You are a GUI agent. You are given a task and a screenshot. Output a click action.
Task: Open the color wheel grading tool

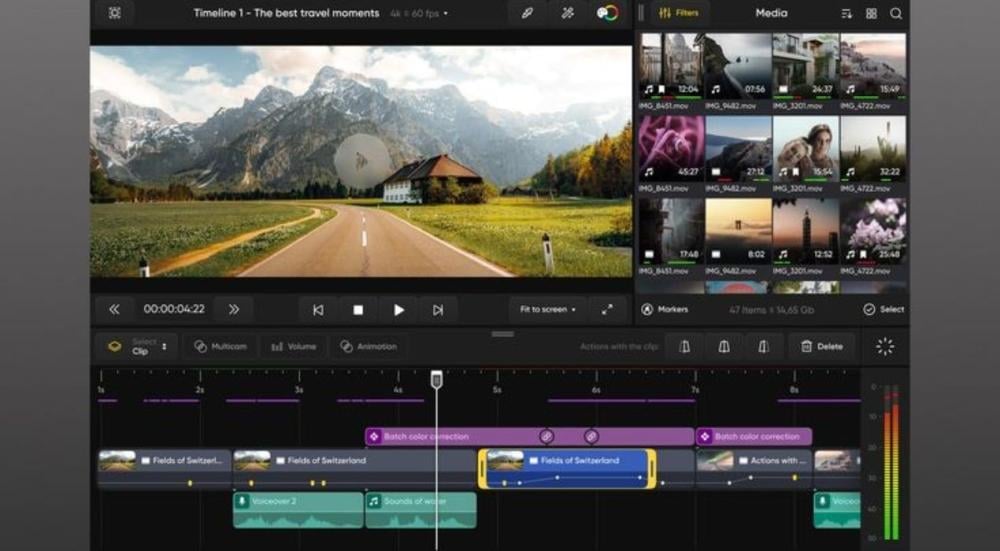coord(607,13)
